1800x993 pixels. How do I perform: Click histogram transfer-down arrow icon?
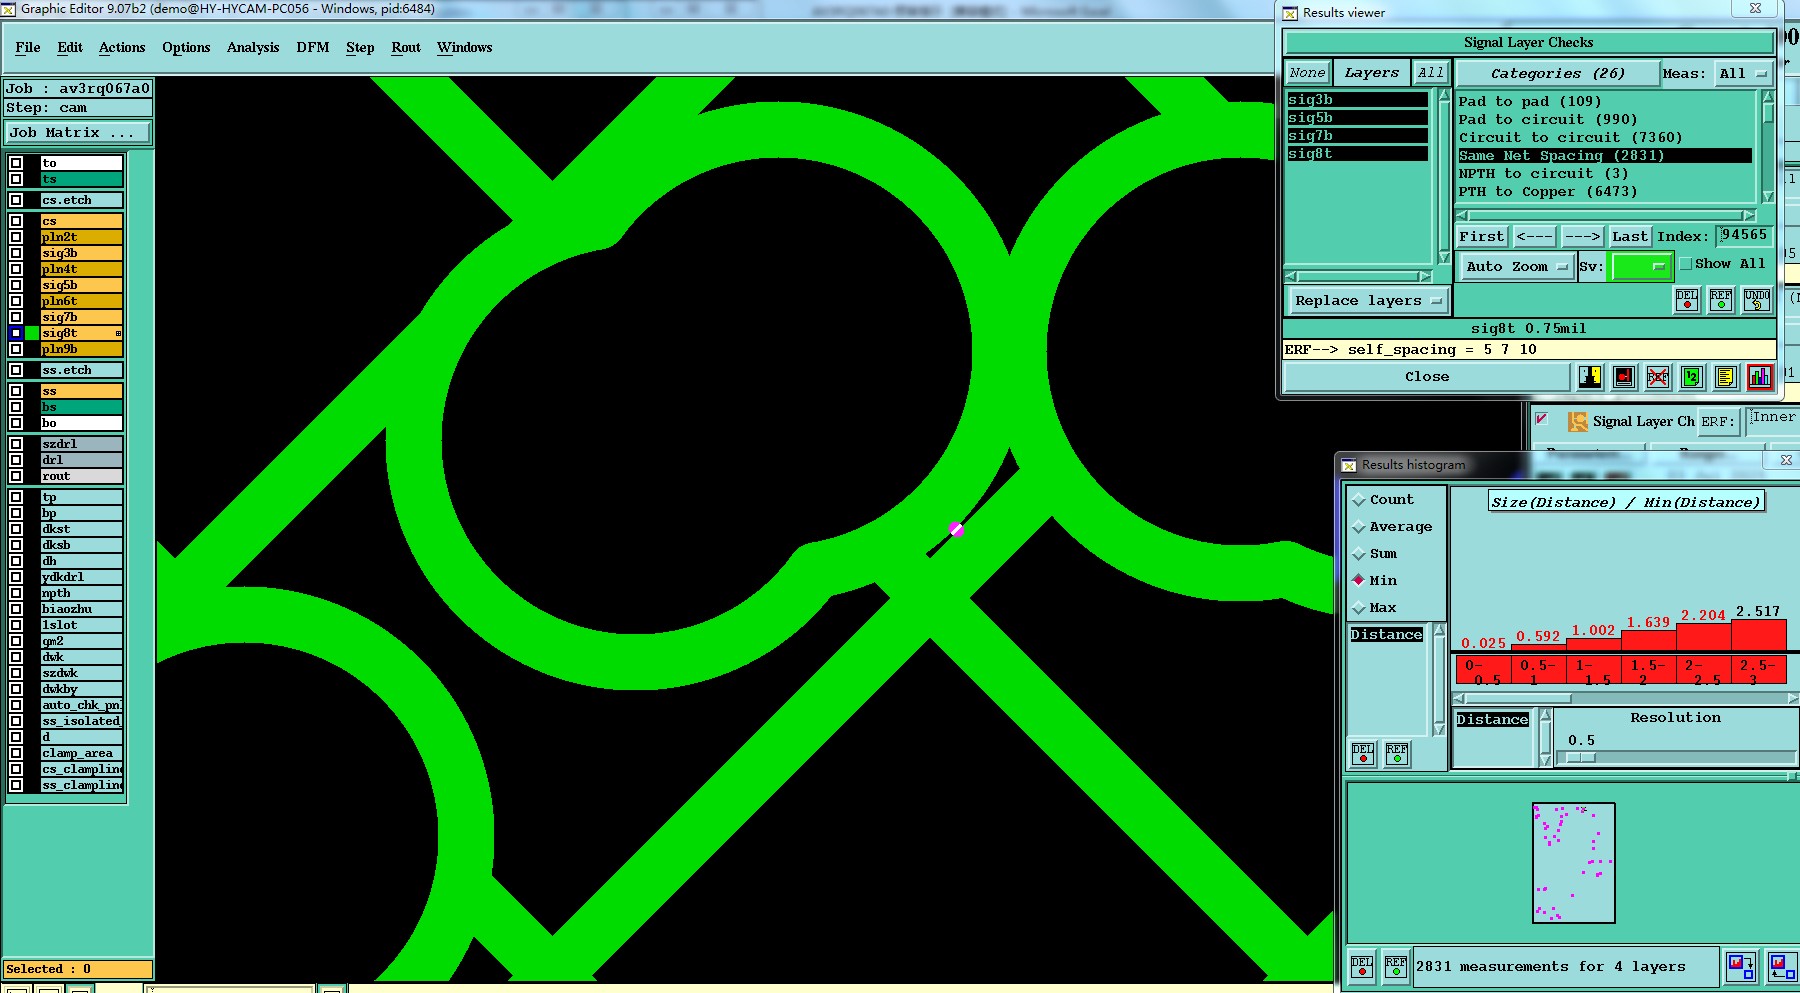[1741, 967]
